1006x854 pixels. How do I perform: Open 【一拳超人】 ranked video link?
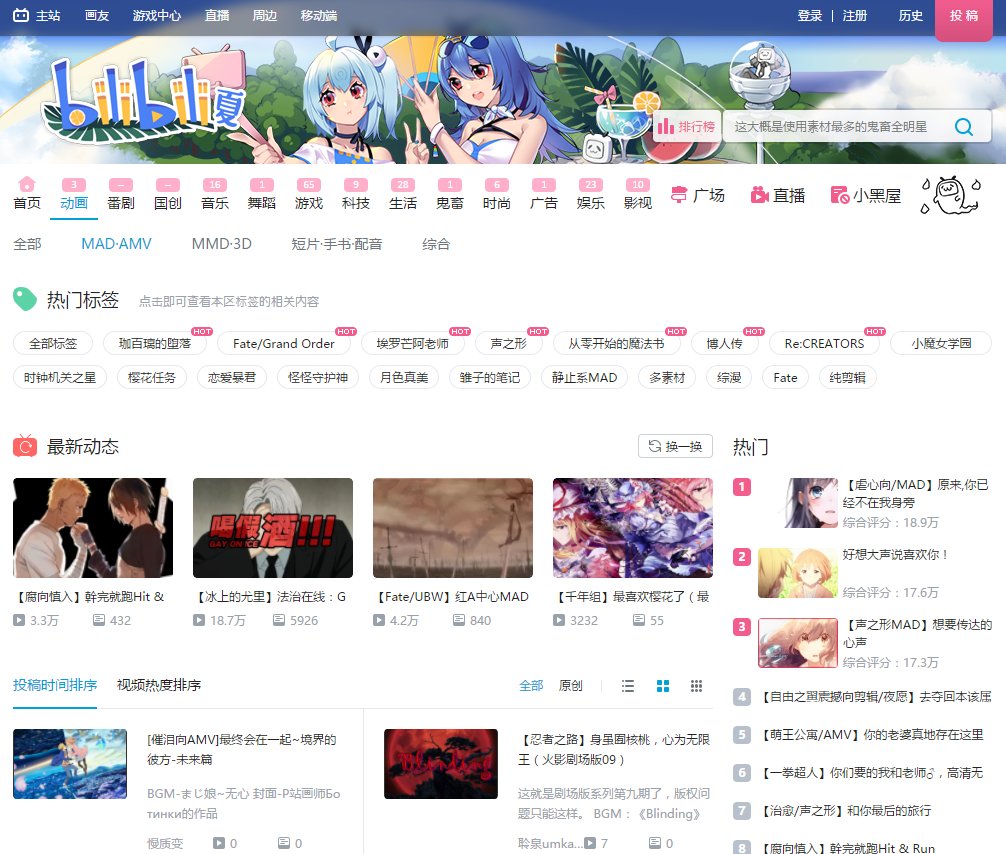click(871, 773)
